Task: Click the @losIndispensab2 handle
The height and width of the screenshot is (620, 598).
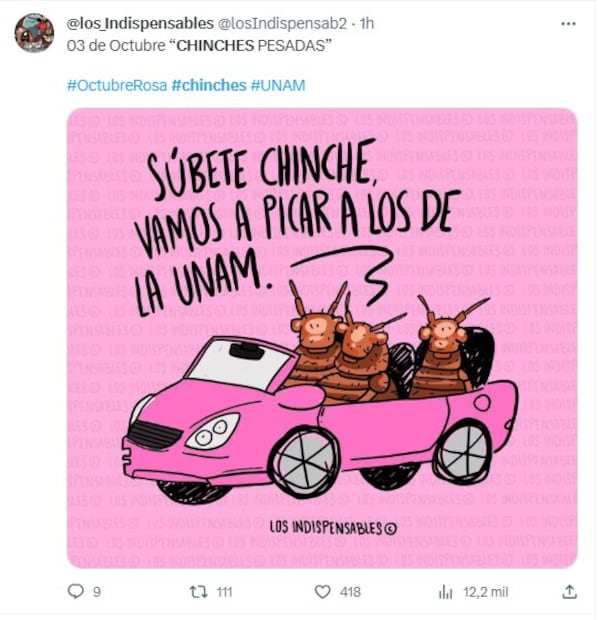Action: pos(282,24)
